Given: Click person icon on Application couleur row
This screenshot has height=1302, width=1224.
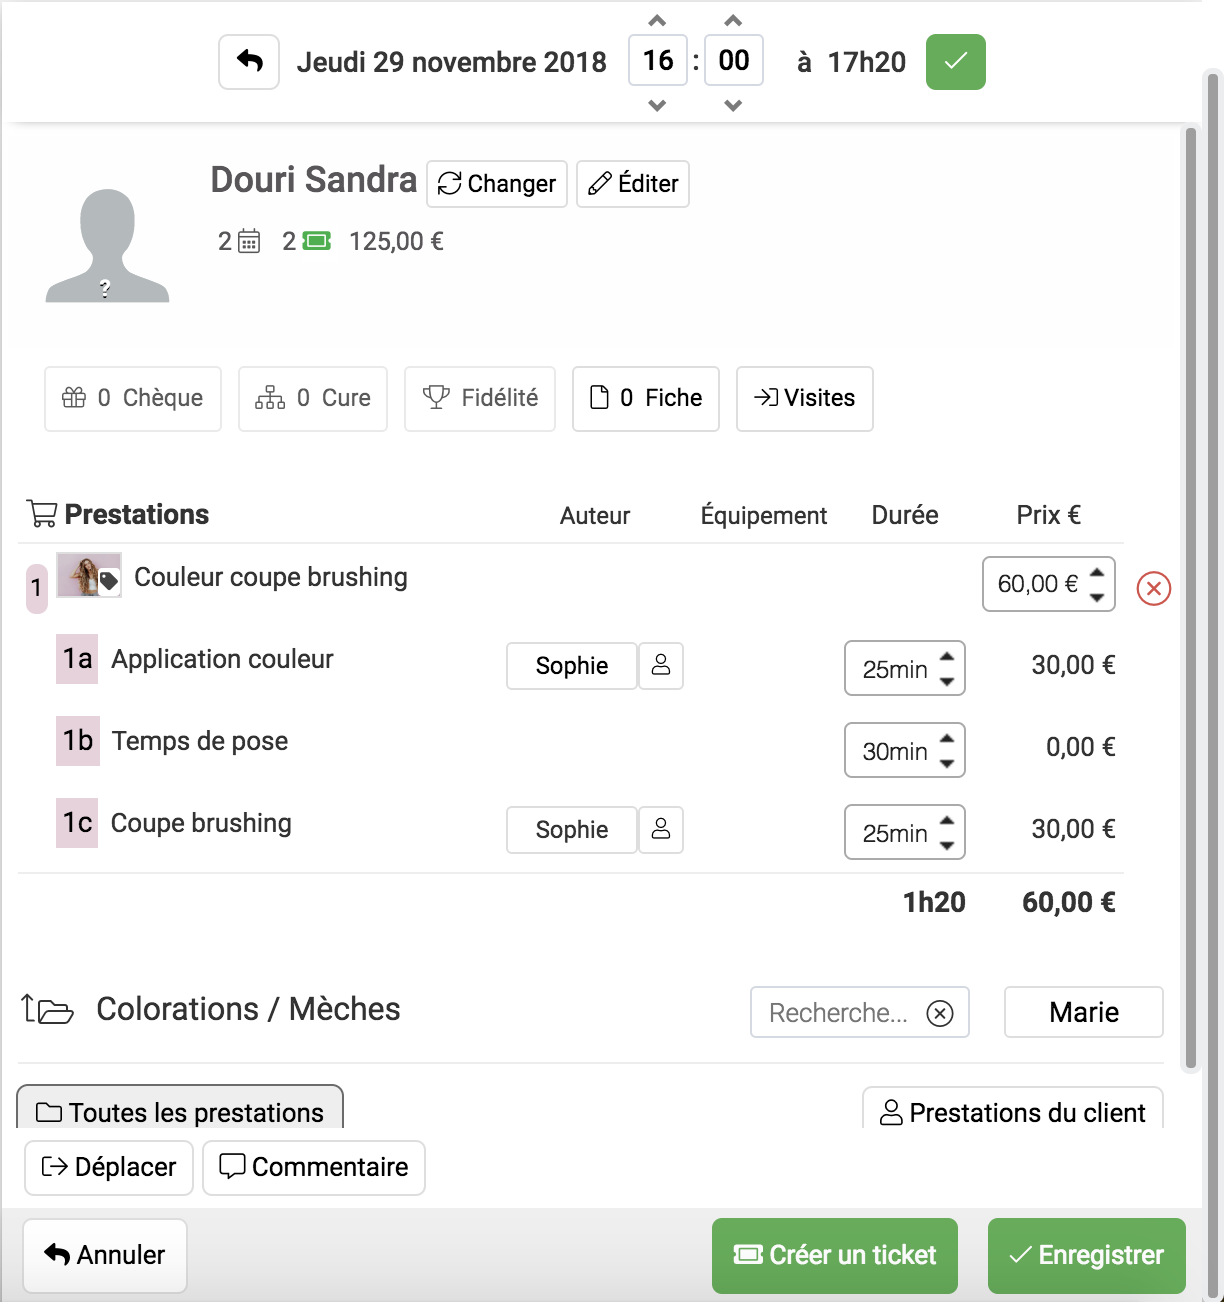Looking at the screenshot, I should [x=661, y=666].
